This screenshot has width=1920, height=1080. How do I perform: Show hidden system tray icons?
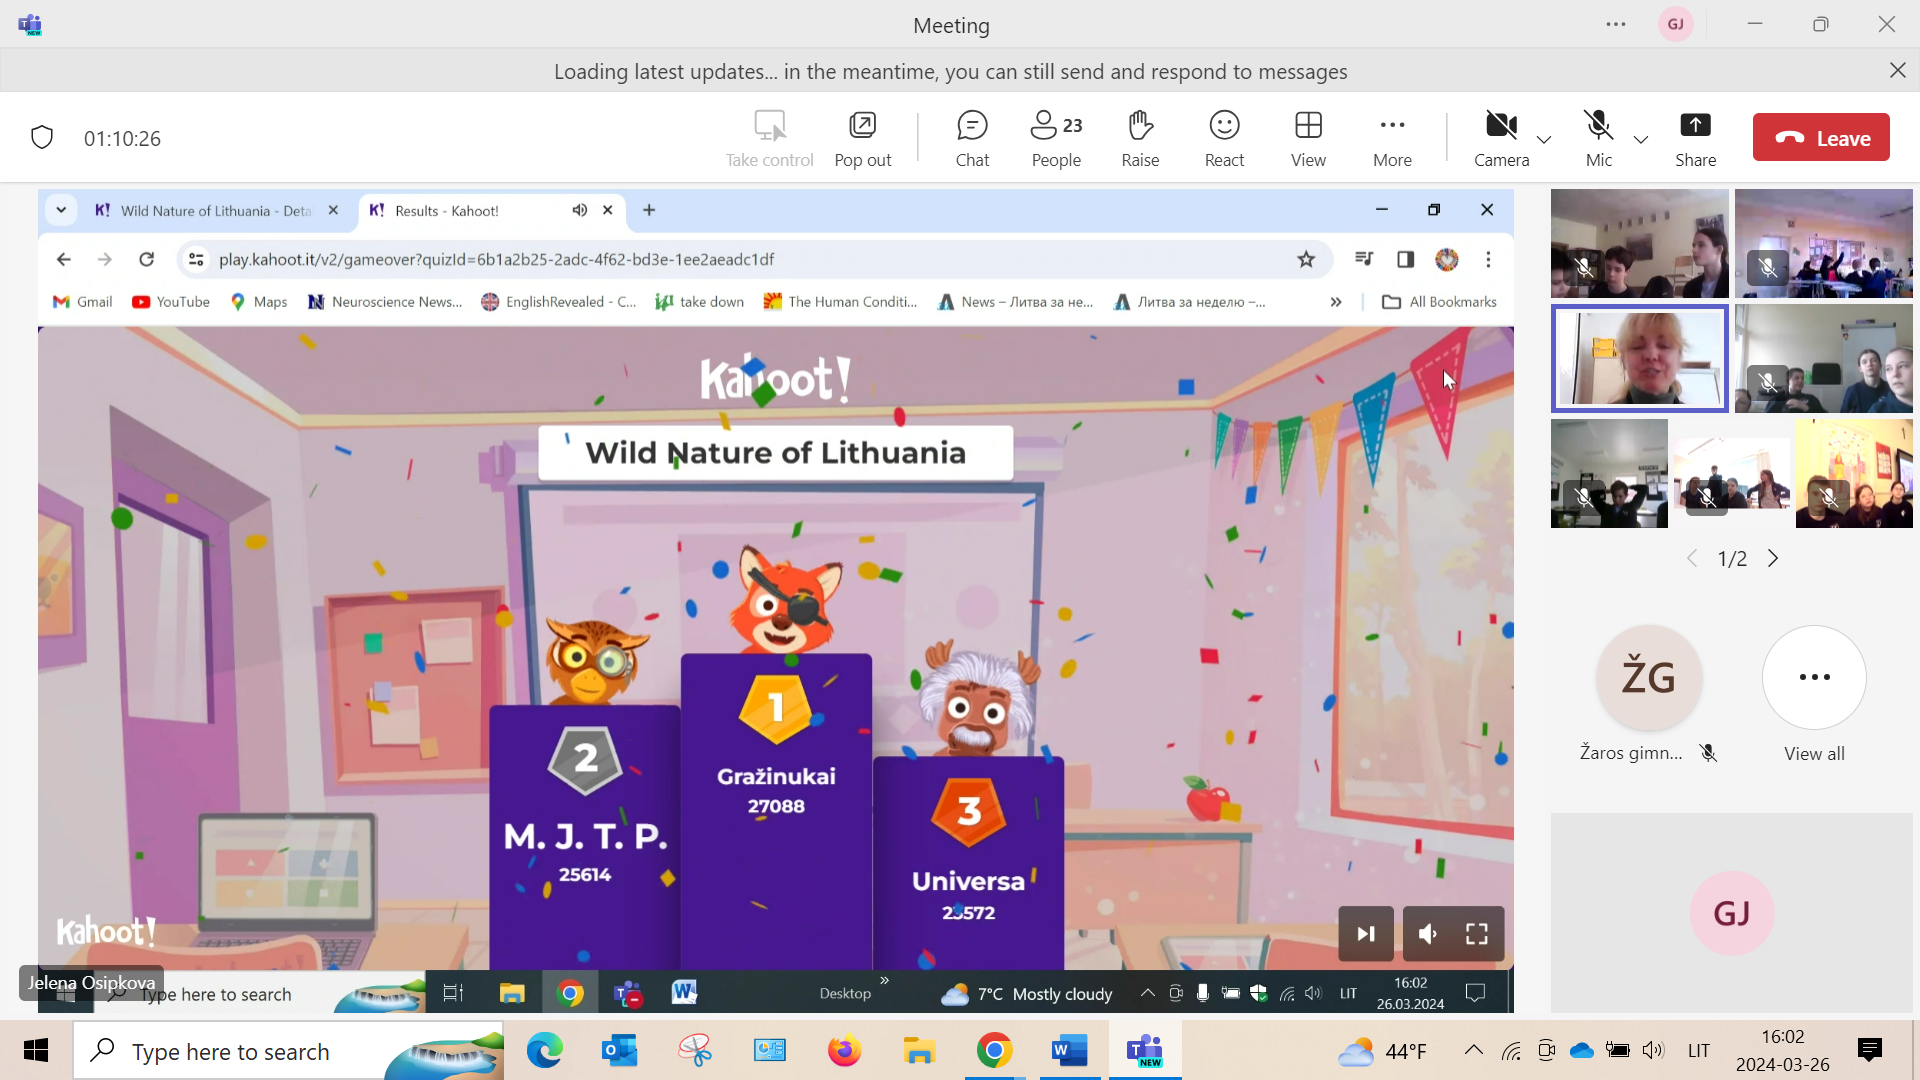[x=1474, y=1050]
